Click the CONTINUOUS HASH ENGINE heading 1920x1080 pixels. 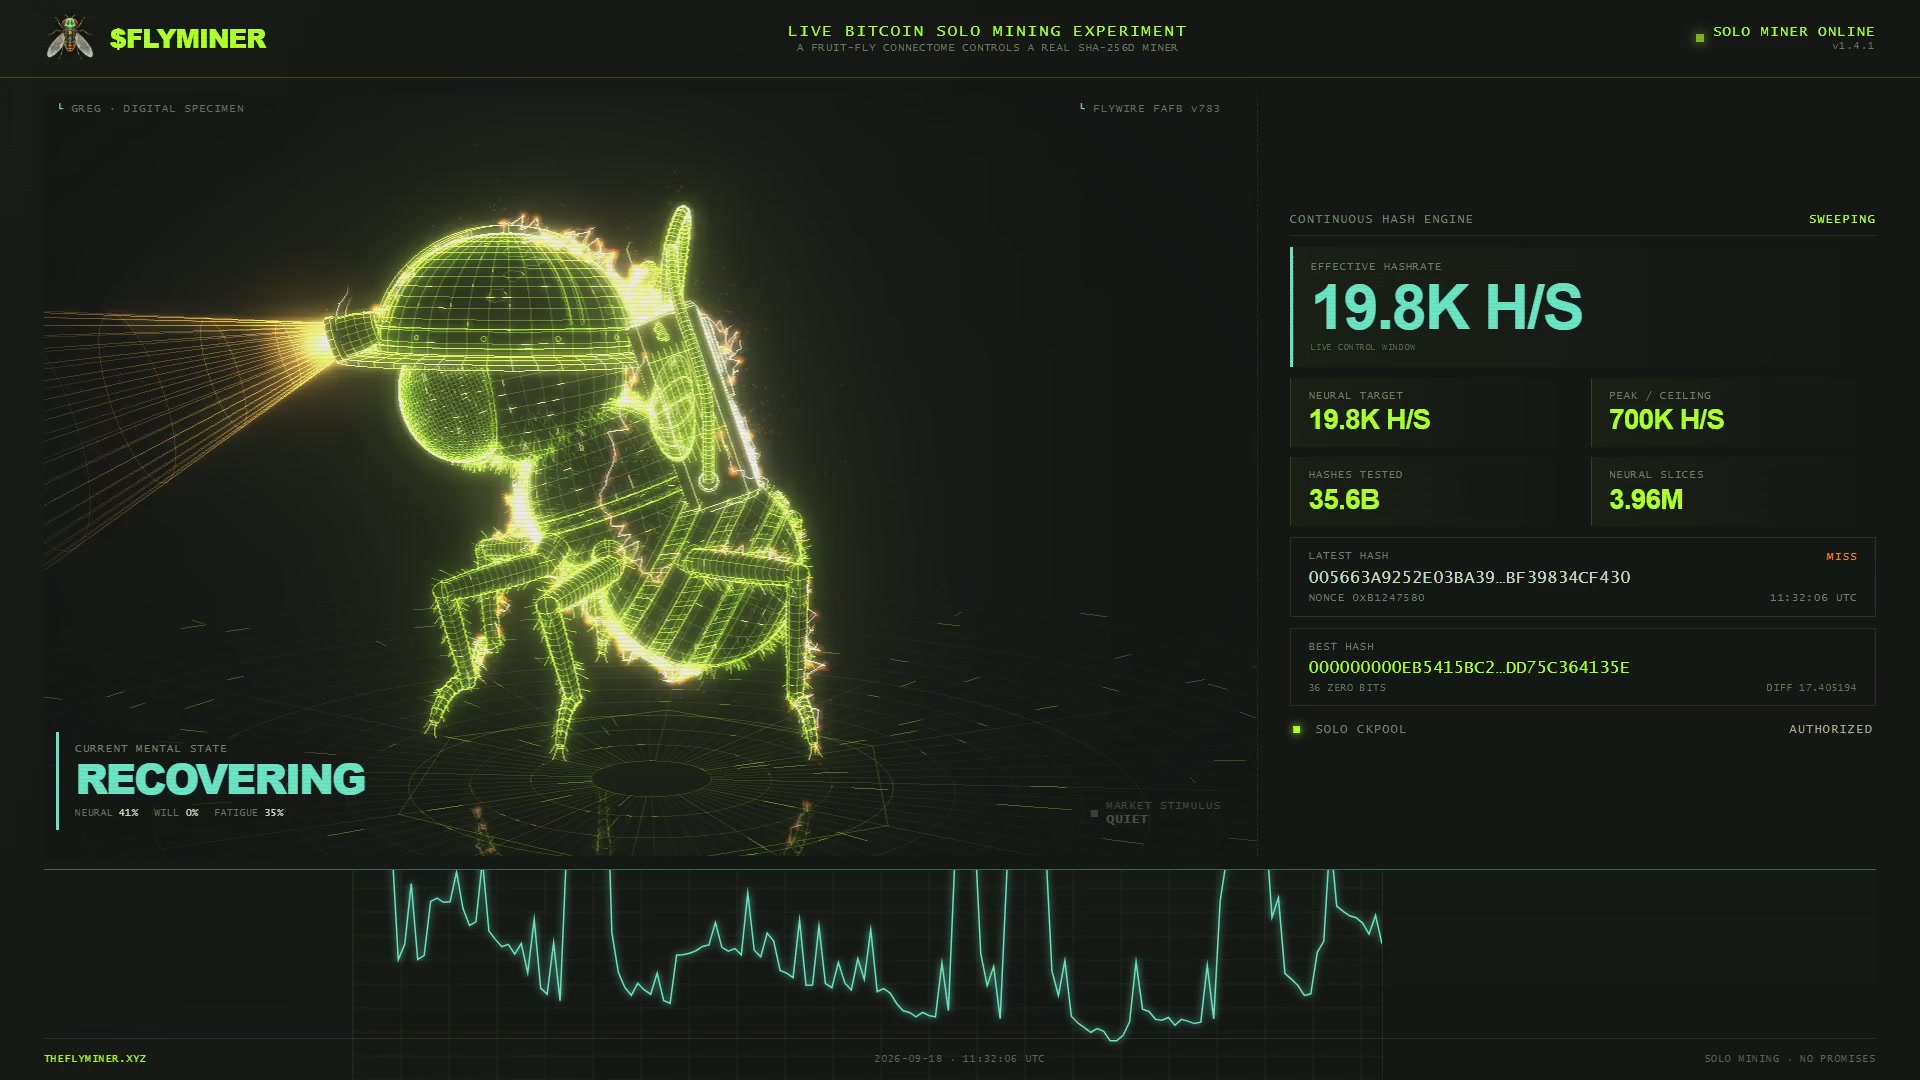[x=1381, y=219]
